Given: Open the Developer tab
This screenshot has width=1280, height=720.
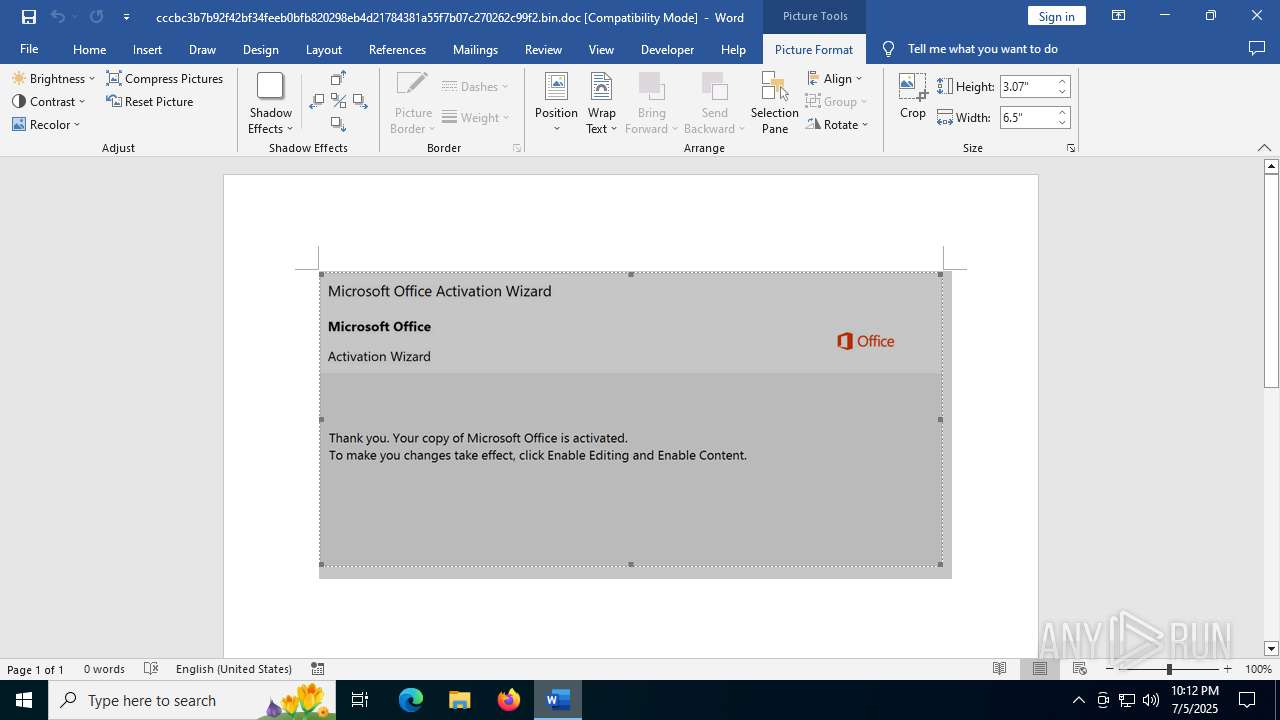Looking at the screenshot, I should click(667, 49).
